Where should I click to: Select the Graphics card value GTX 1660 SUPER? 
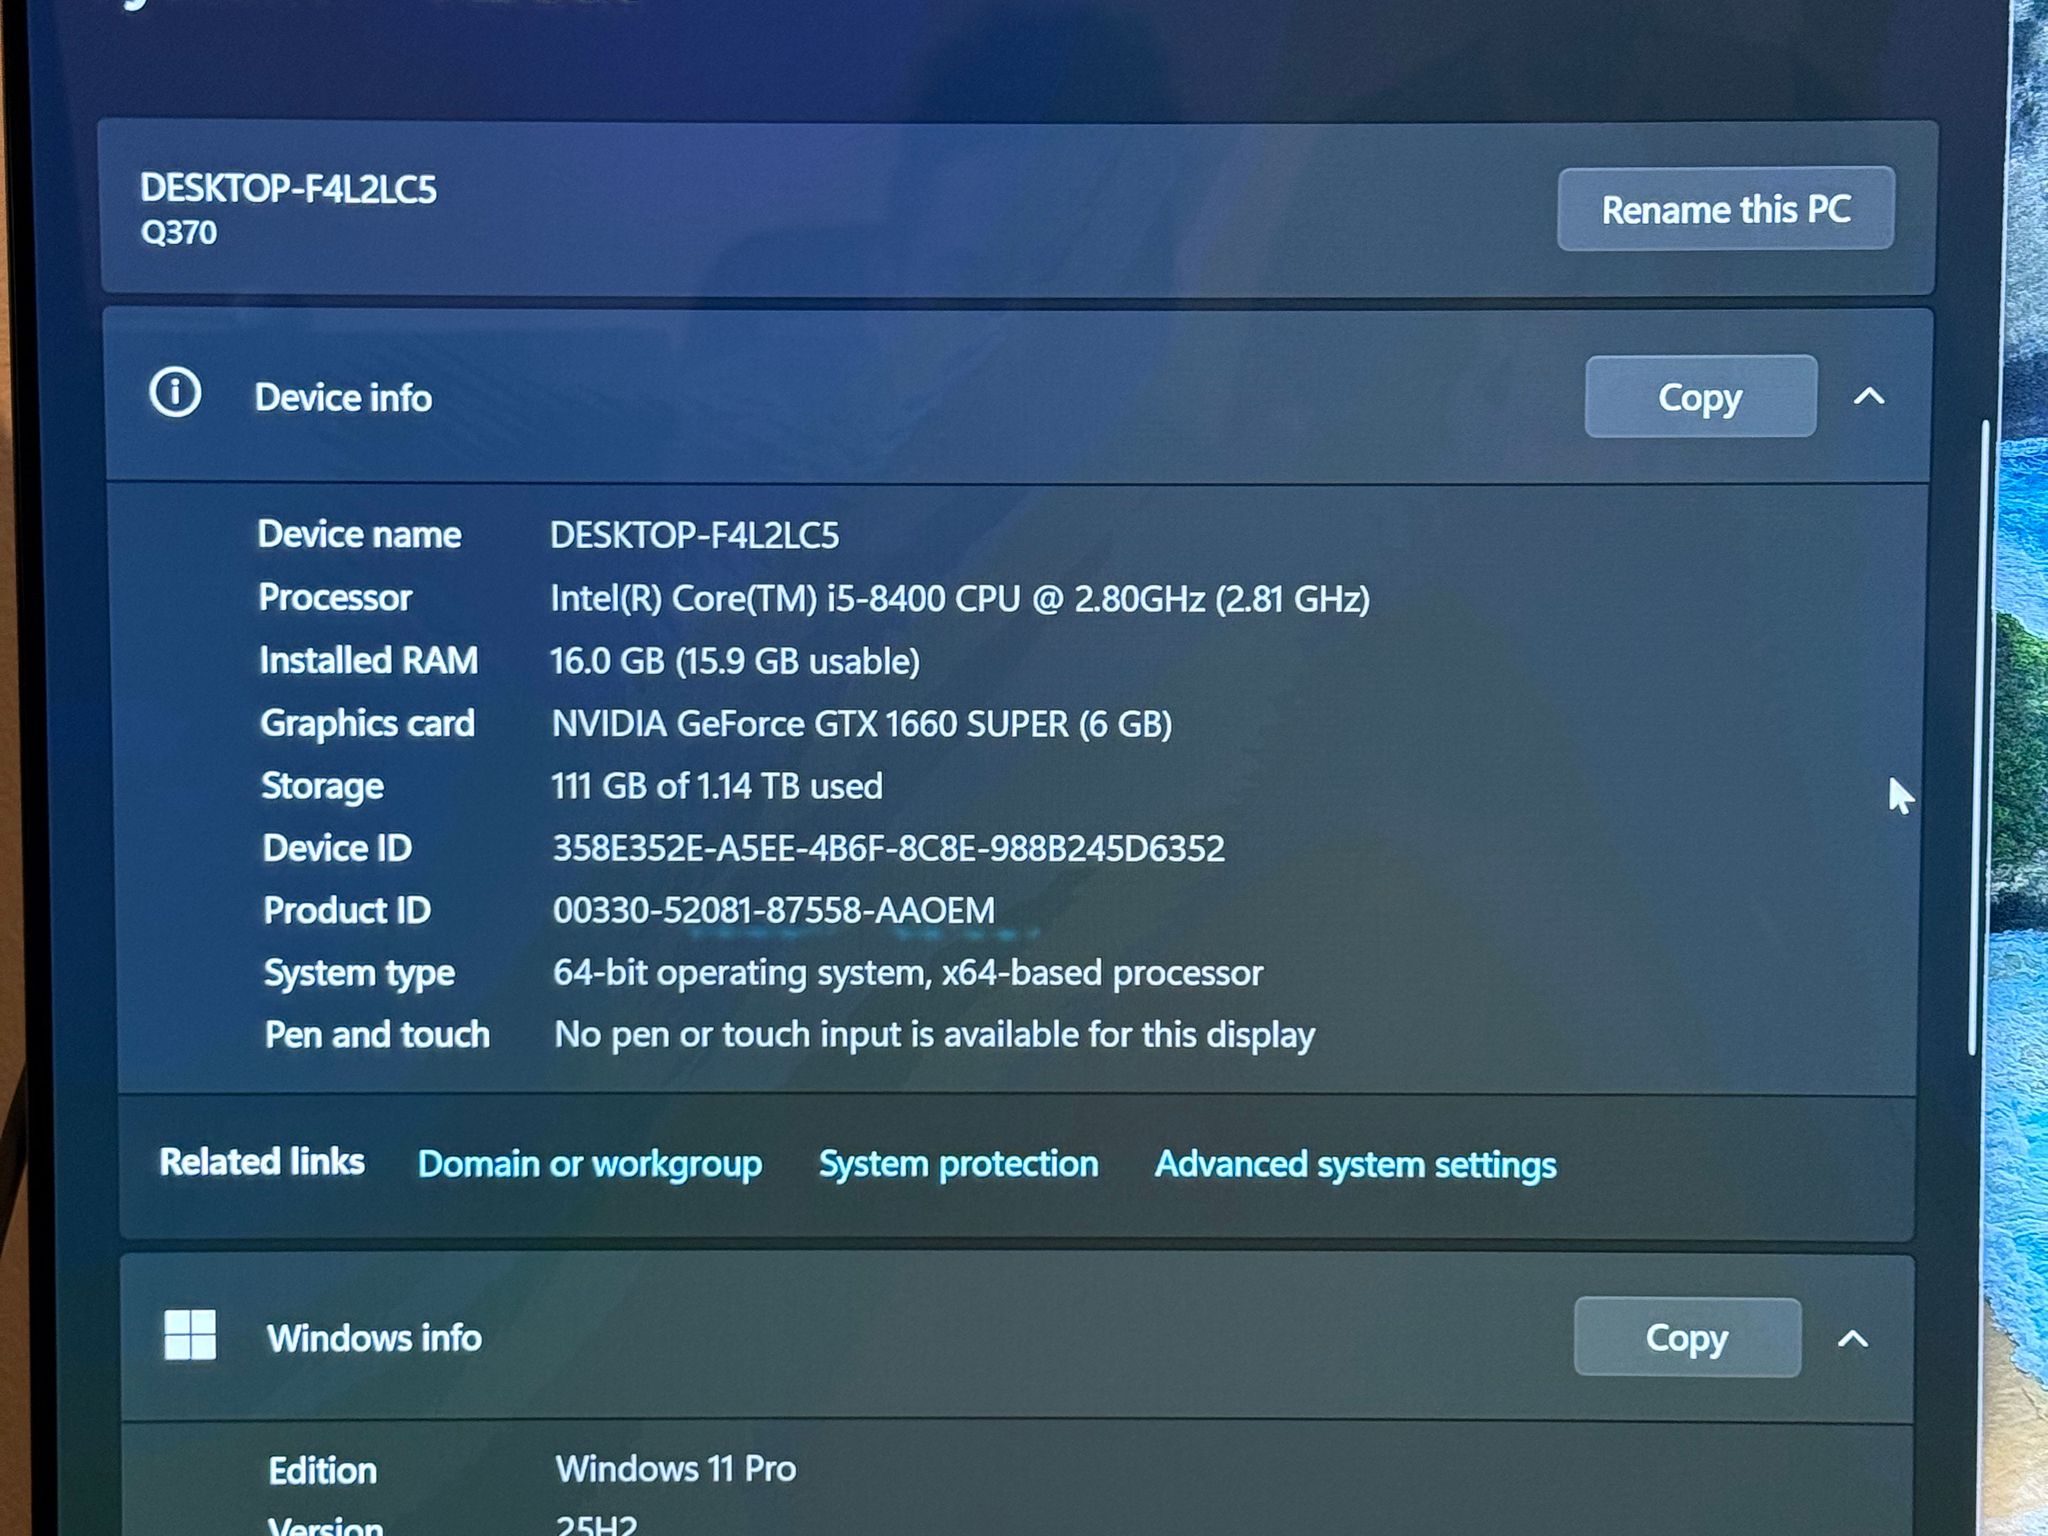(862, 724)
